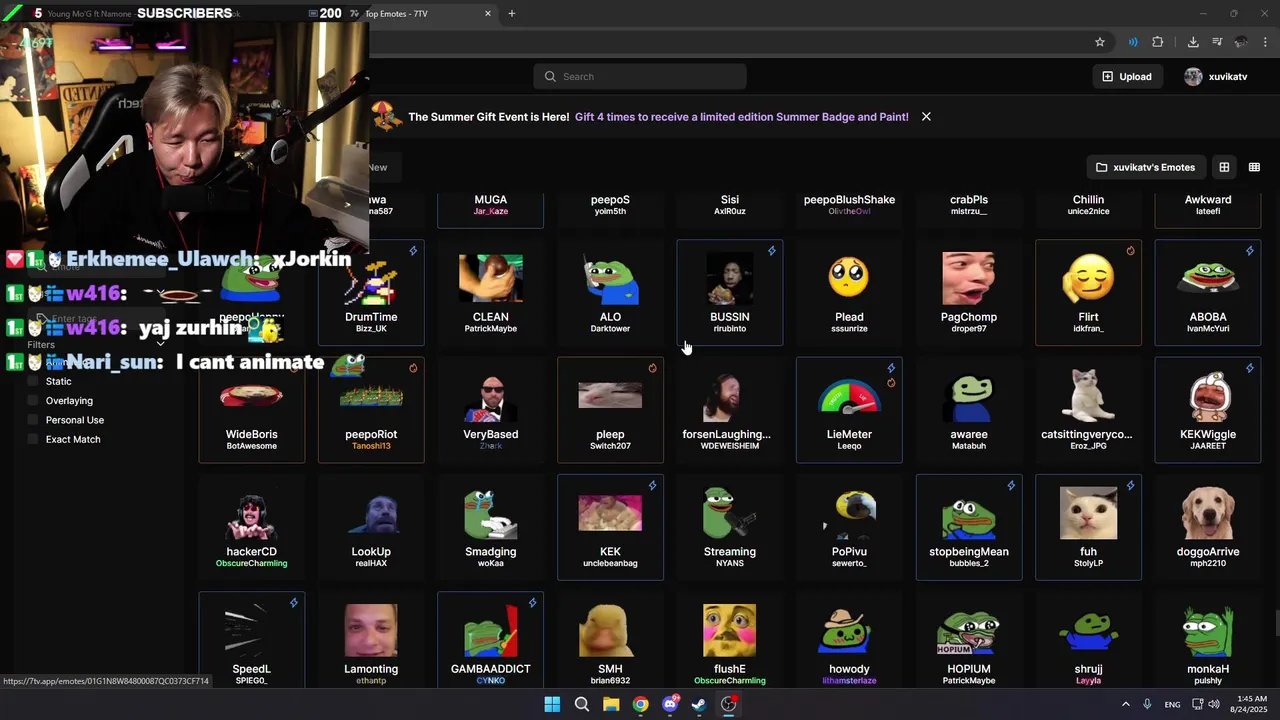Open the Chrome profile avatar
The image size is (1280, 720).
(x=1241, y=42)
